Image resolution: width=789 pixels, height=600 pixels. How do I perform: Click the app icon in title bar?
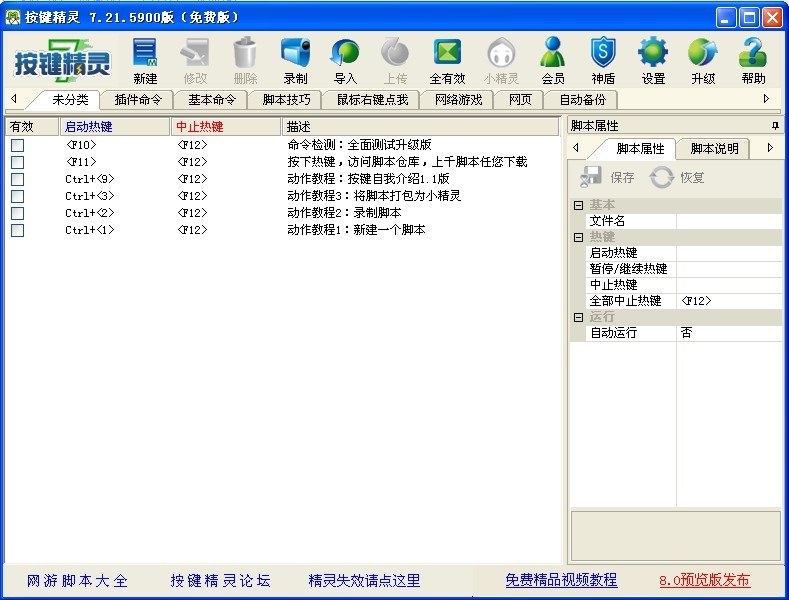coord(13,17)
